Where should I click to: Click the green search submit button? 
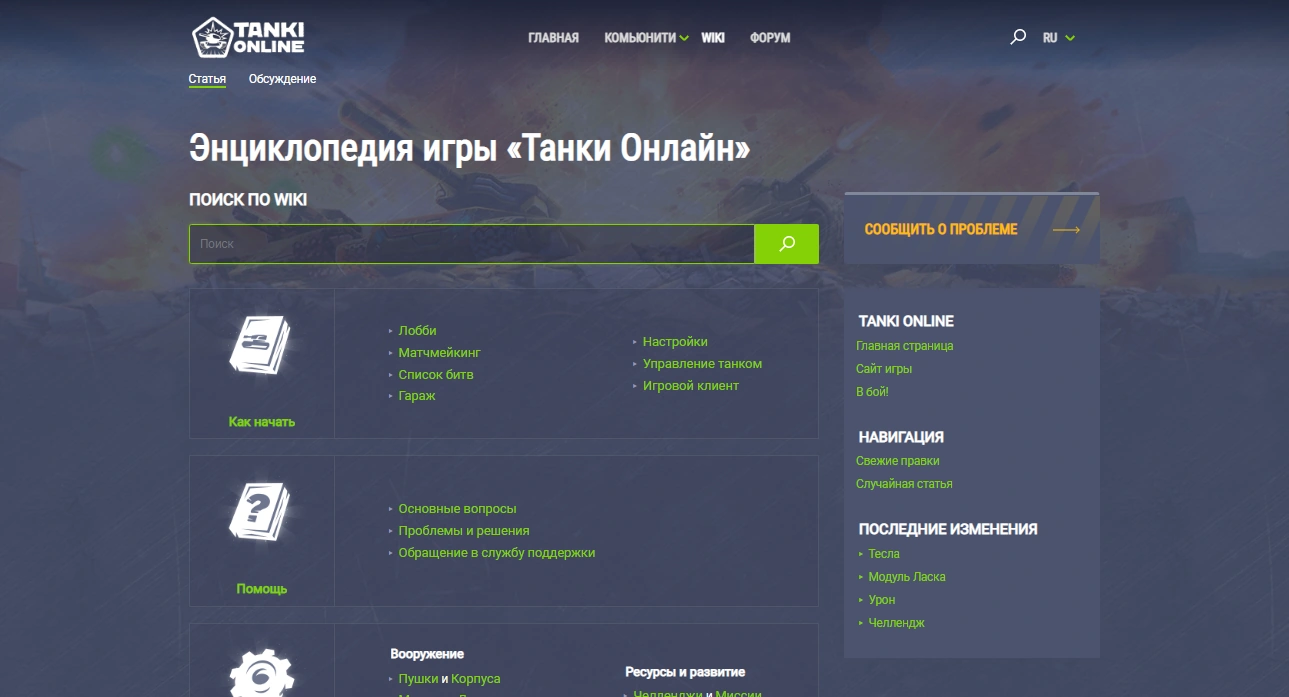pos(786,244)
